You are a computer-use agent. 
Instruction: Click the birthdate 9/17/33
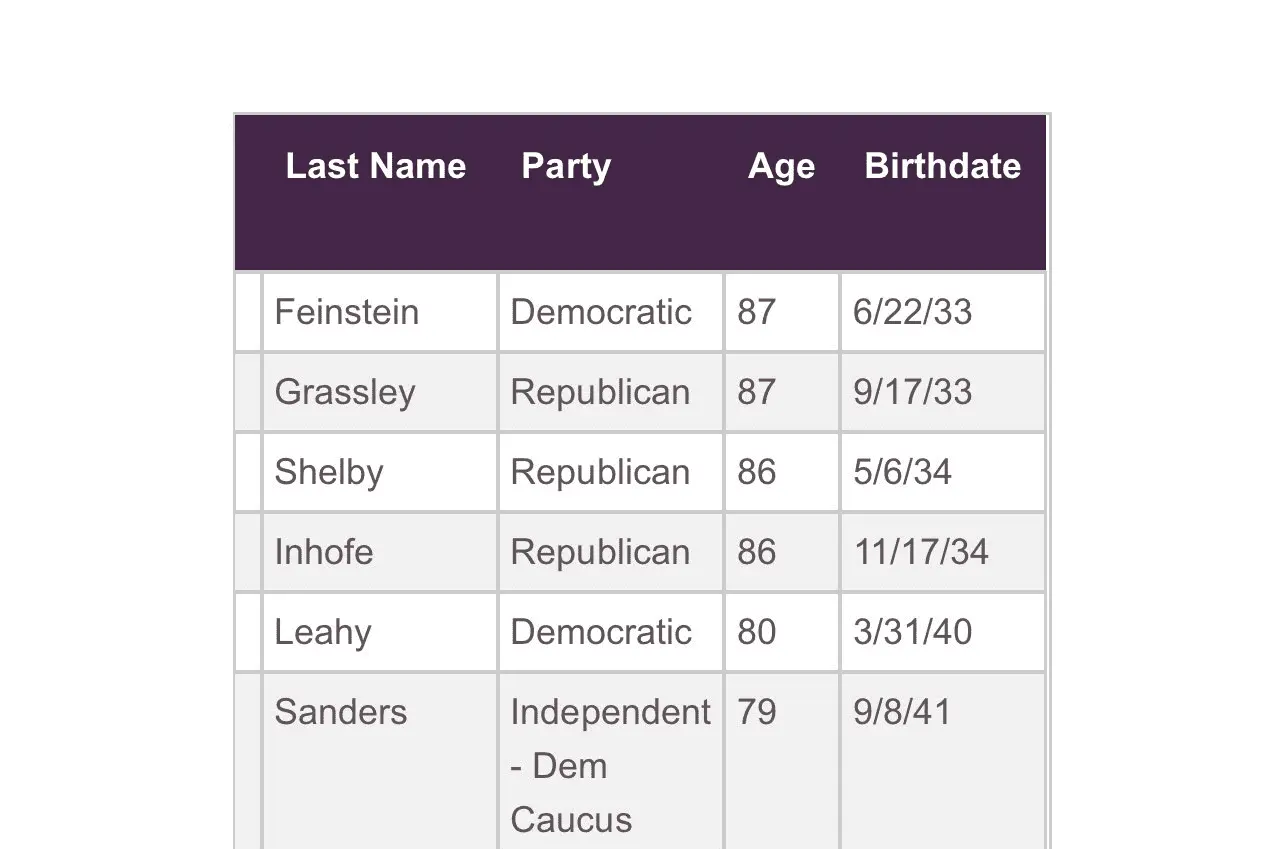(912, 392)
